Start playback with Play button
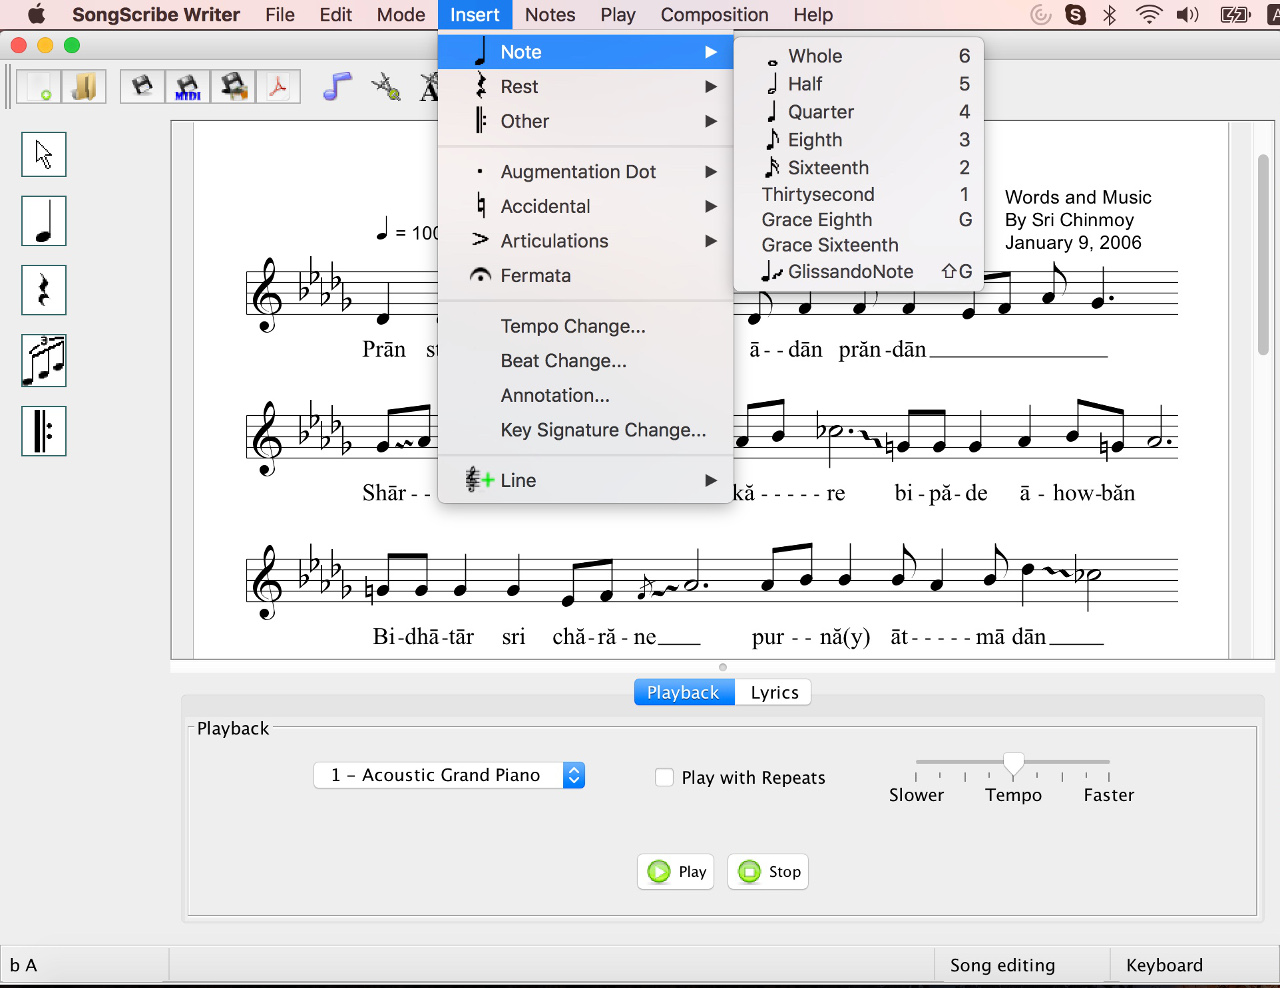The width and height of the screenshot is (1280, 988). pos(676,872)
